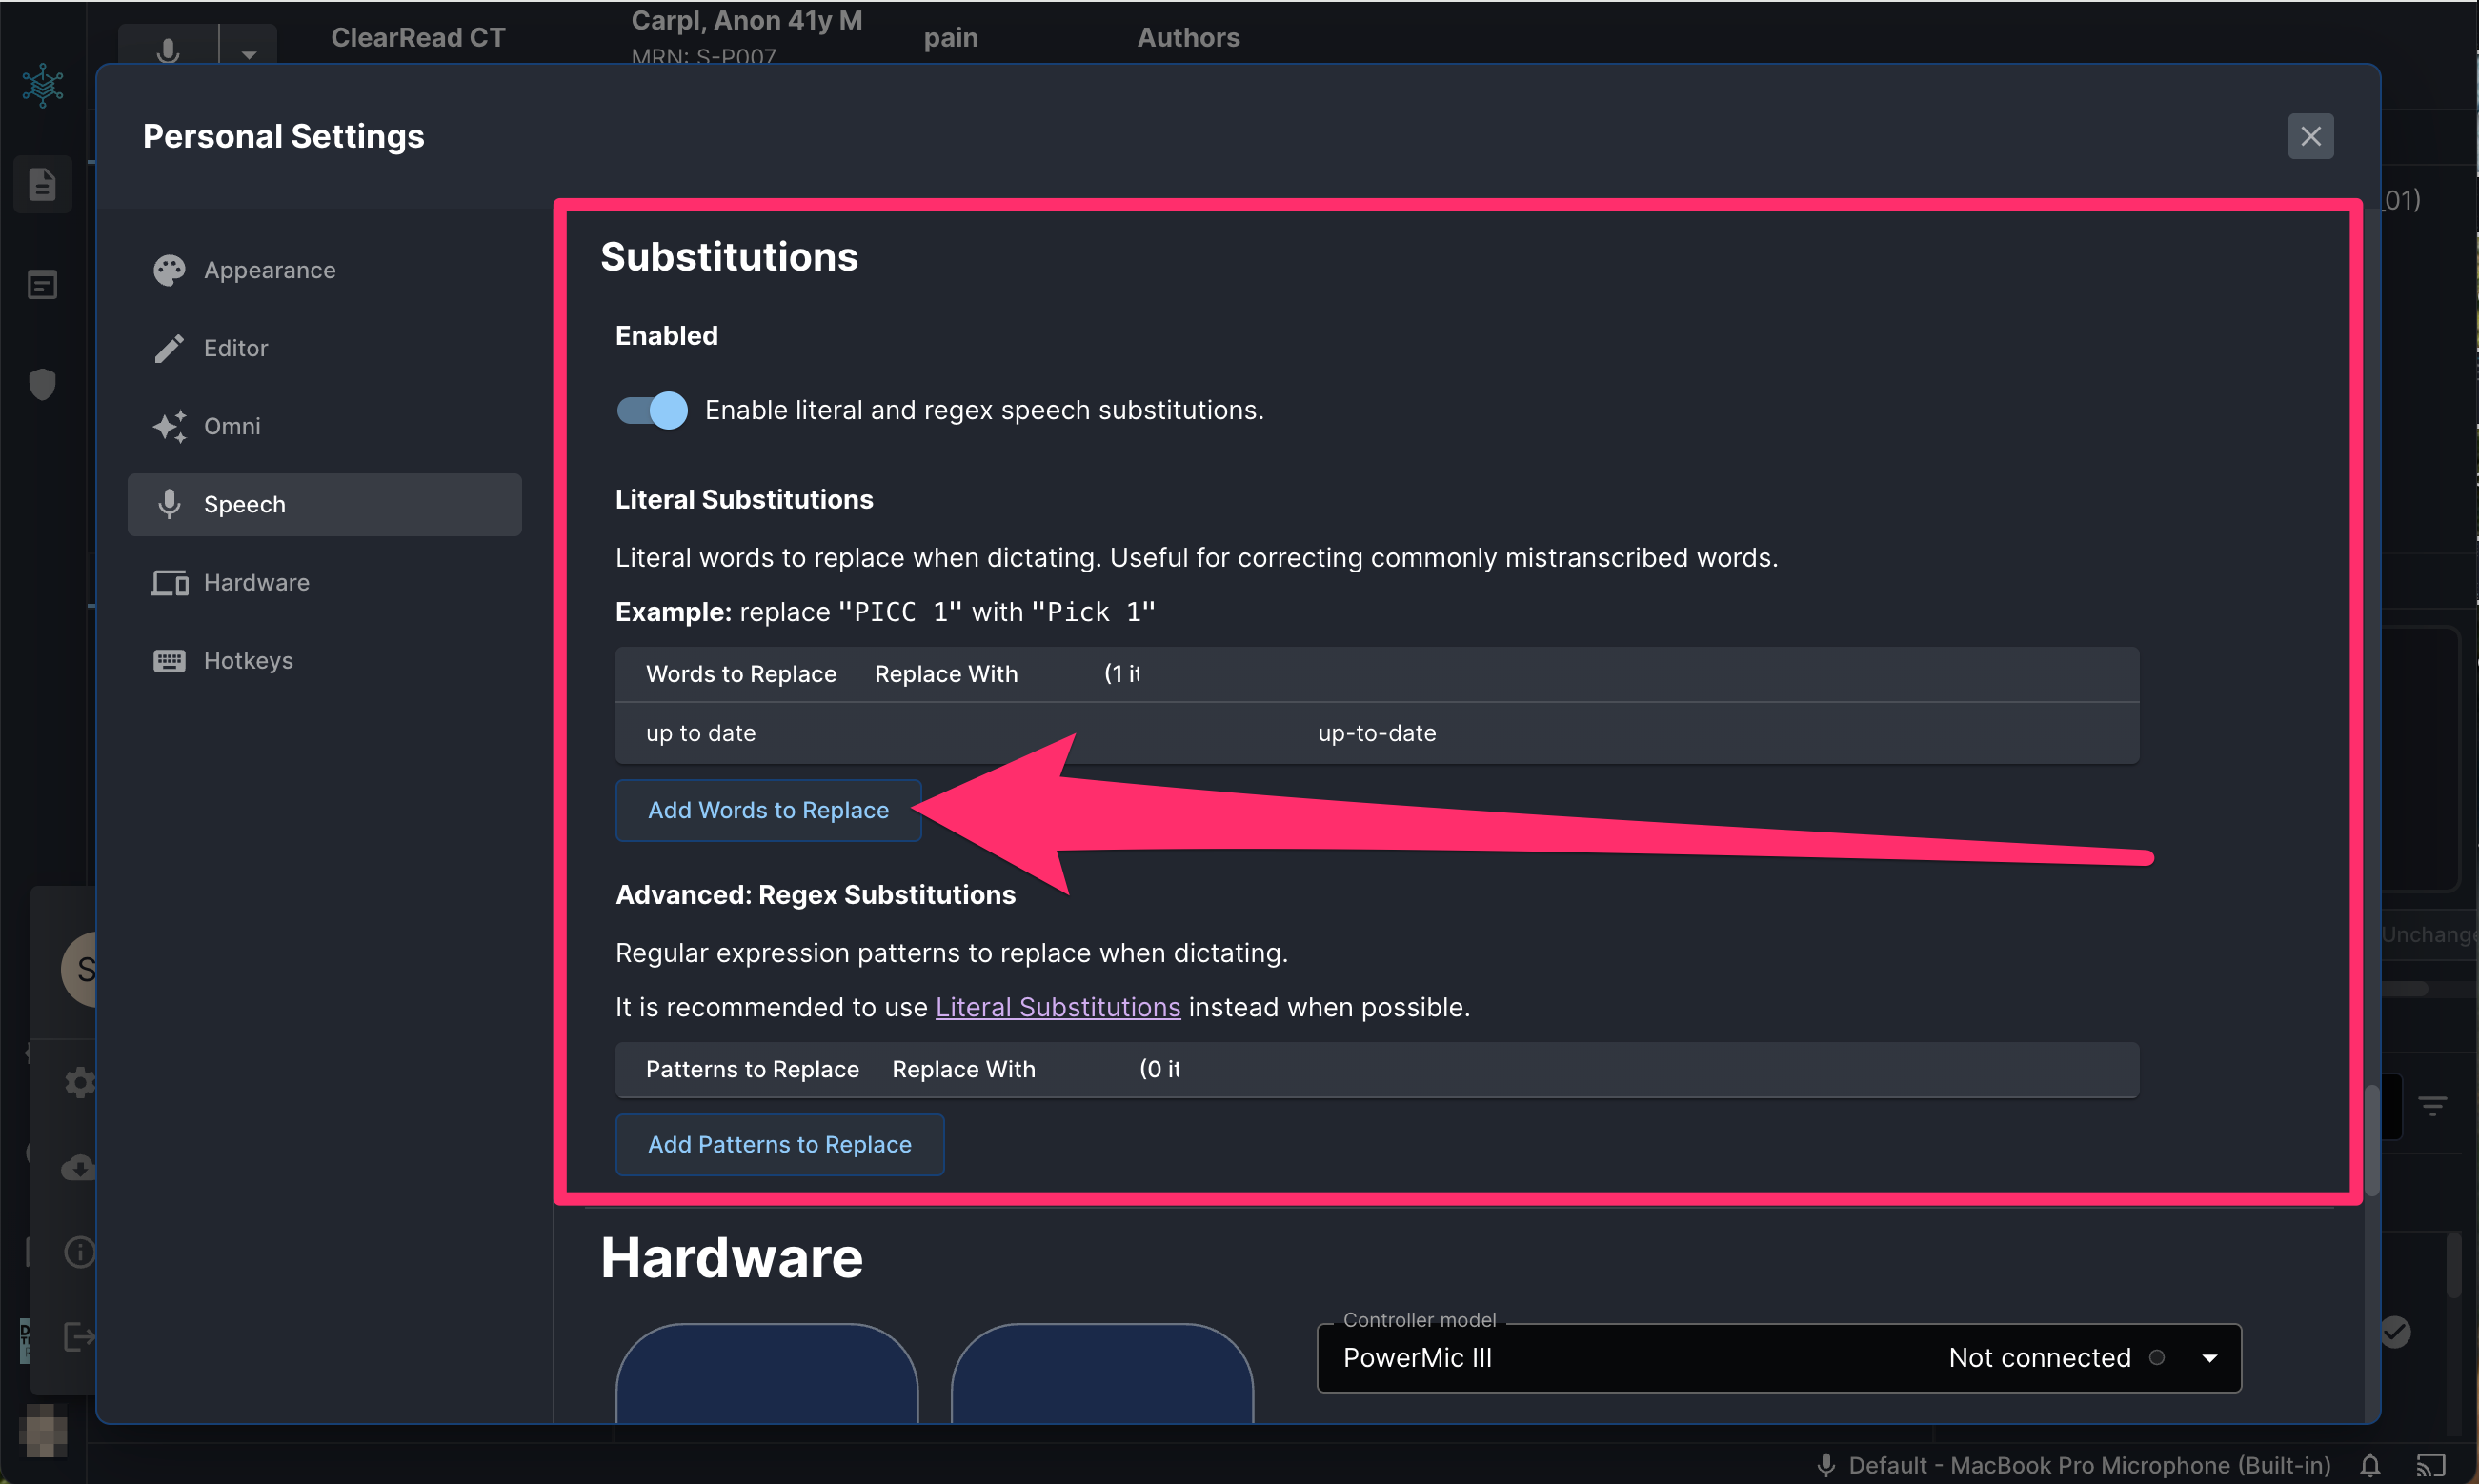Click Add Patterns to Replace button
This screenshot has height=1484, width=2479.
[x=779, y=1144]
